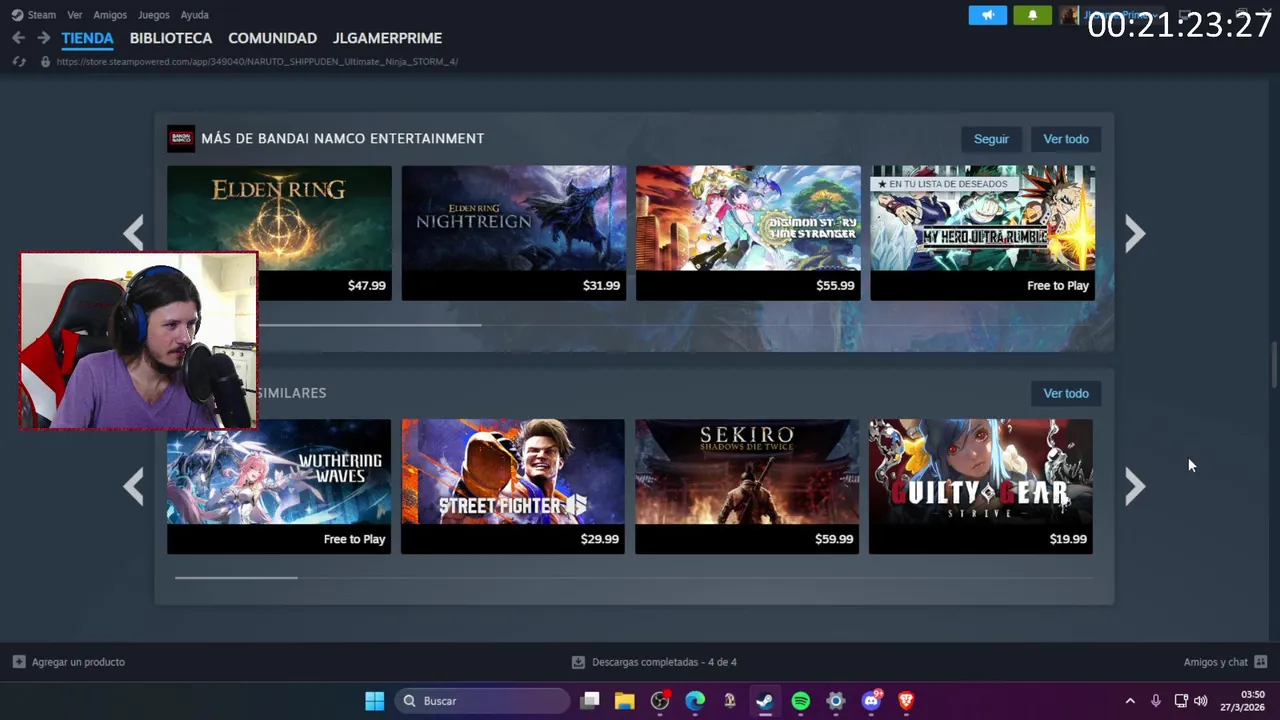
Task: Click the Bandai Namco publisher logo
Action: tap(181, 139)
